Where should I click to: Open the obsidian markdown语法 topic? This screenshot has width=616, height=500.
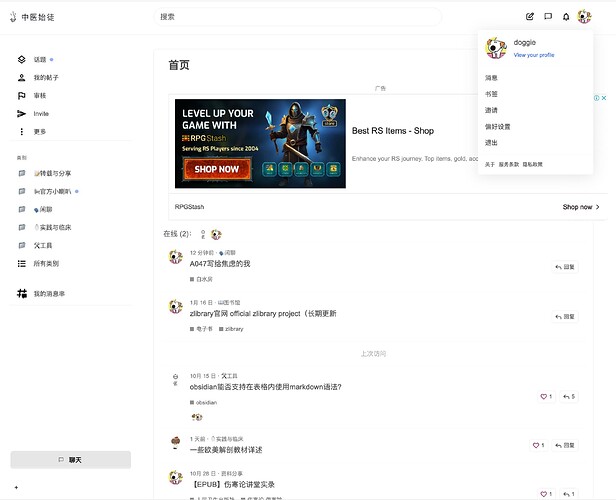pyautogui.click(x=266, y=387)
